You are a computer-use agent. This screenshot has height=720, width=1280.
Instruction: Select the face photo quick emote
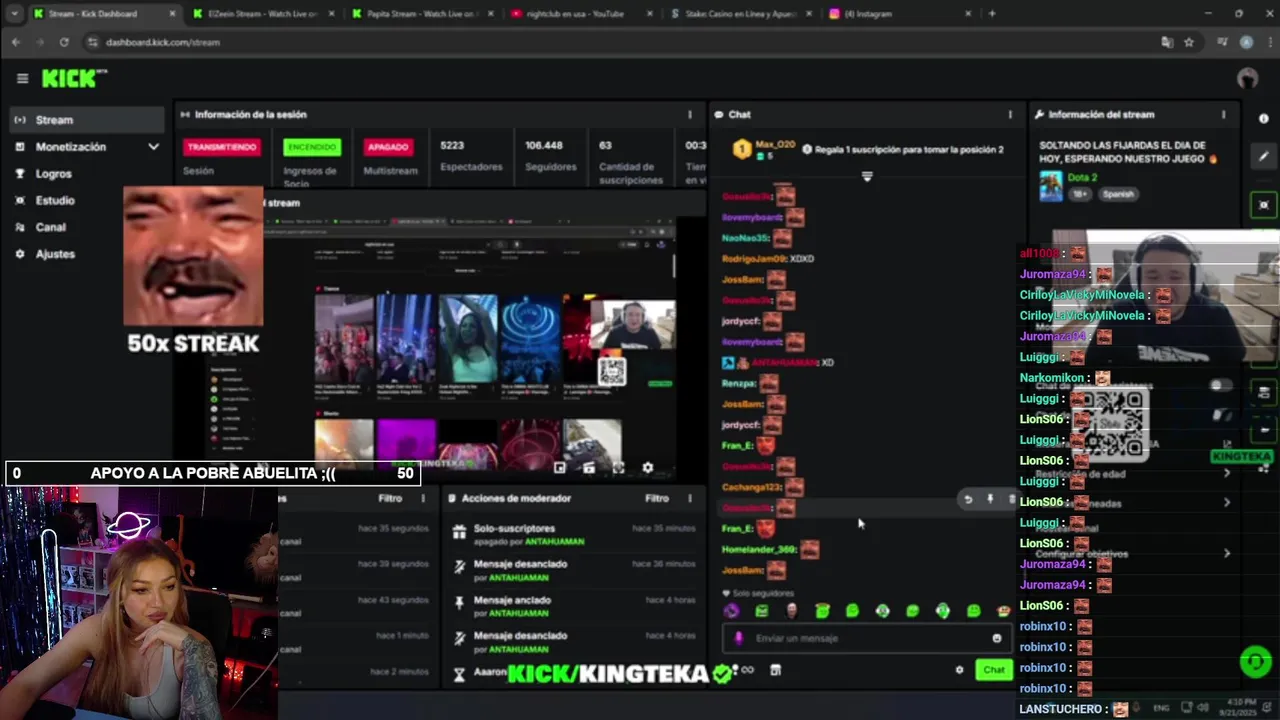[x=792, y=611]
